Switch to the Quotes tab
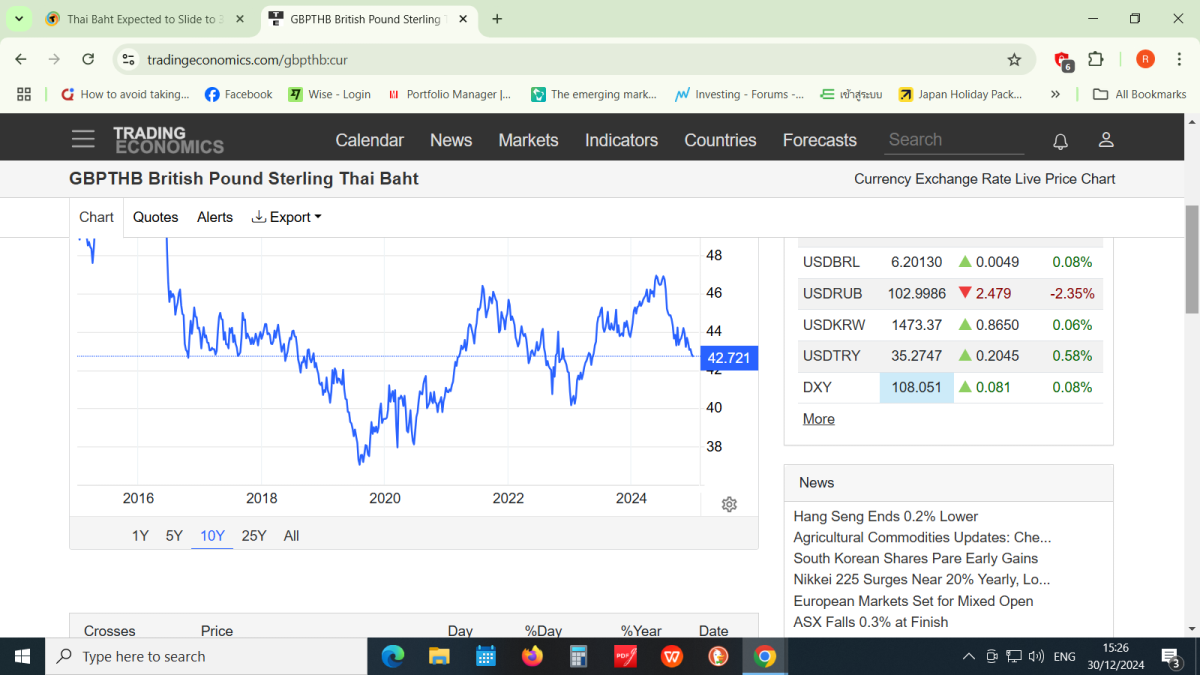The image size is (1200, 675). click(x=155, y=217)
